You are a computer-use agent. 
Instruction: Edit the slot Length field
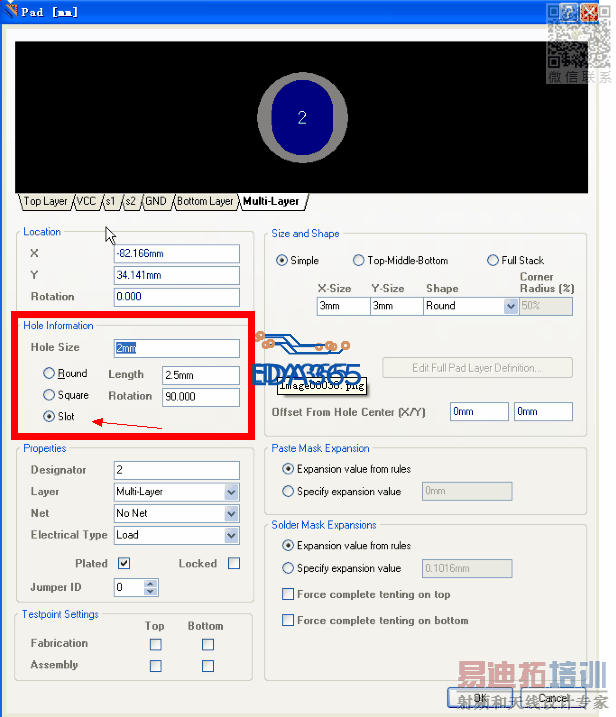pos(201,375)
